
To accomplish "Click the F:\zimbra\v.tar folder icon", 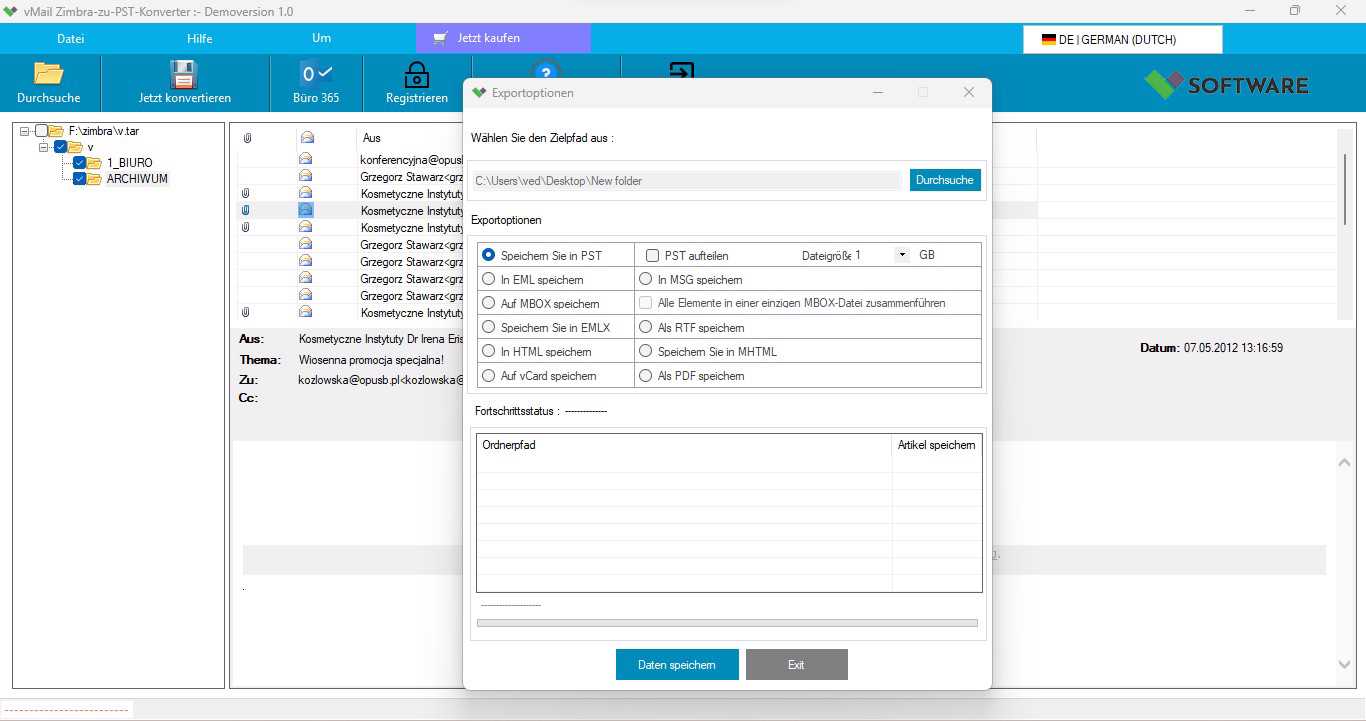I will [x=56, y=130].
